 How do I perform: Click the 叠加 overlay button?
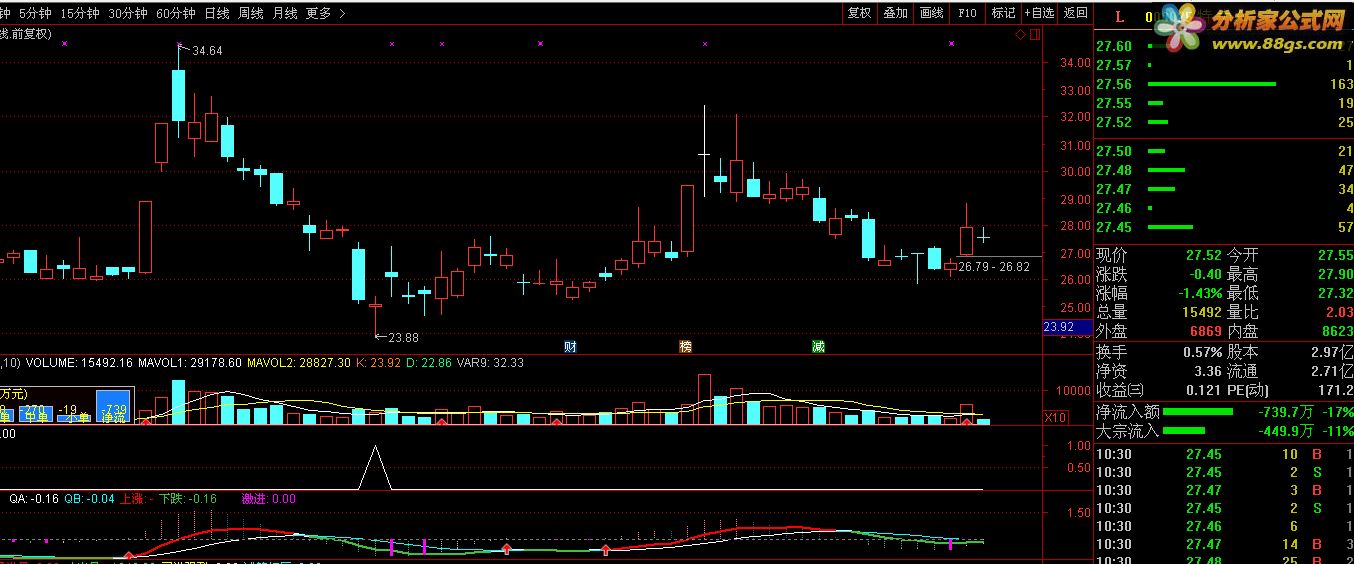896,13
